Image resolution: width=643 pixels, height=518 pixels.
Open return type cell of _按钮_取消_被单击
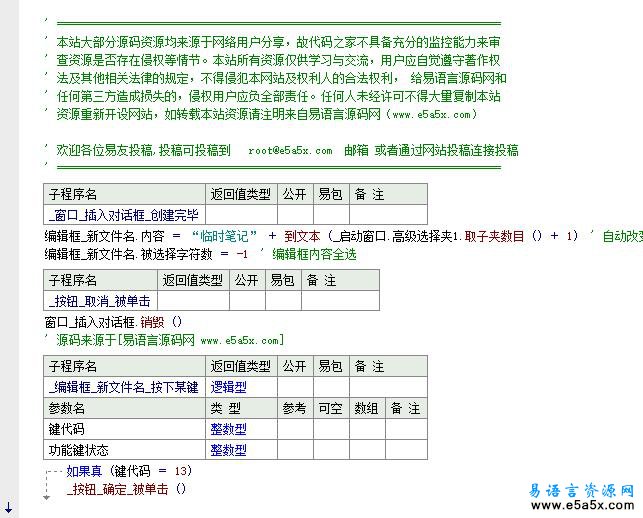tap(193, 301)
